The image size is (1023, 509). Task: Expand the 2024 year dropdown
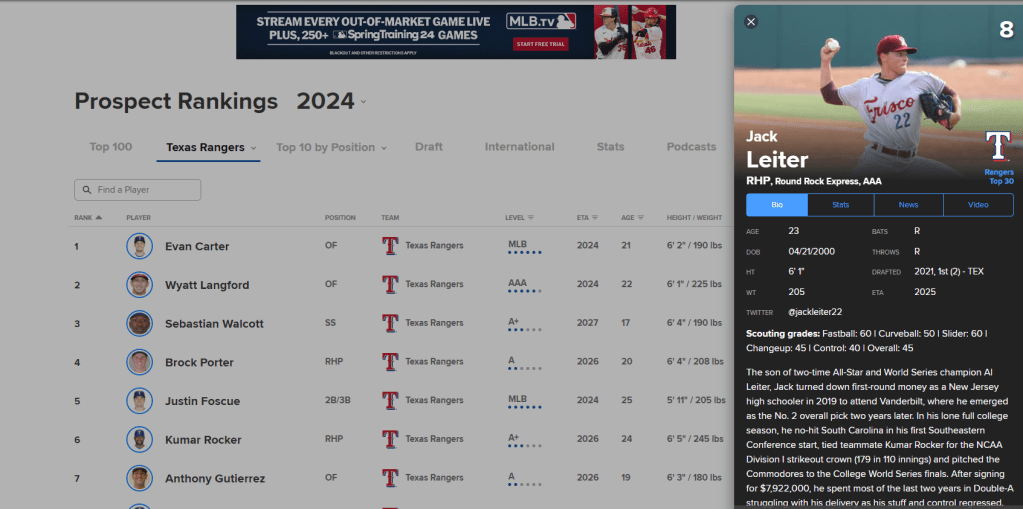tap(363, 102)
